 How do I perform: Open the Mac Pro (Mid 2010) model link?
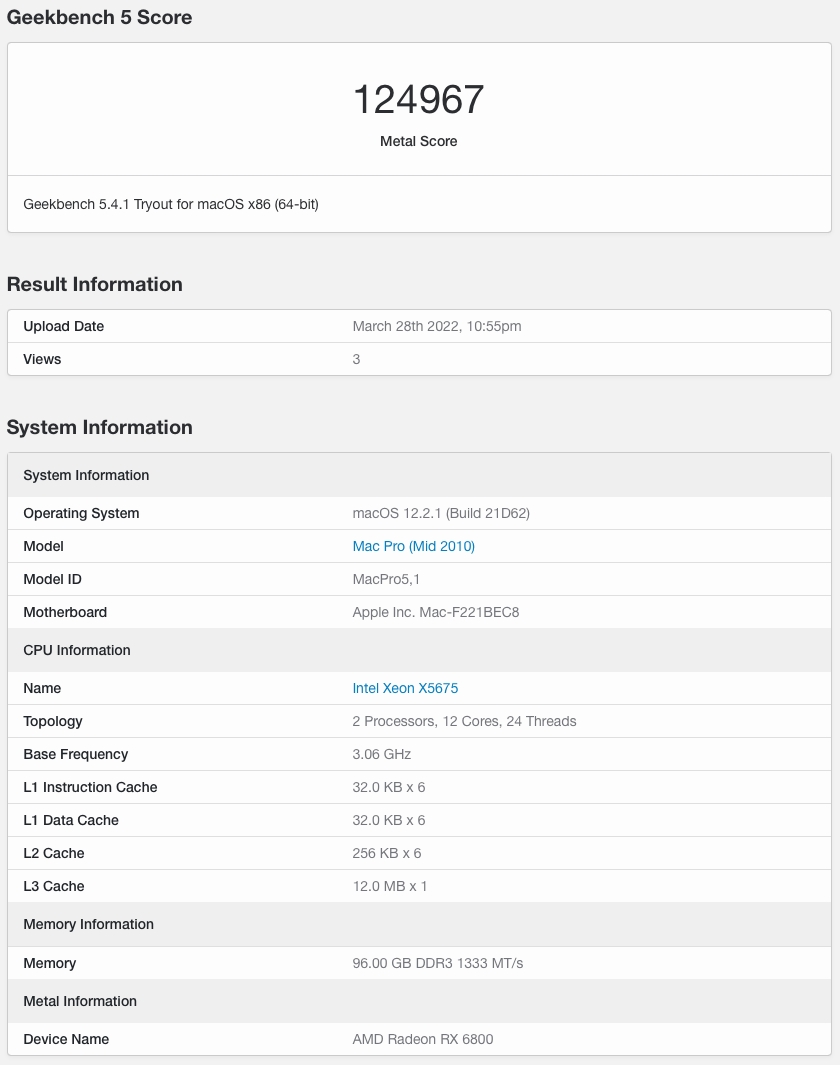click(x=414, y=546)
